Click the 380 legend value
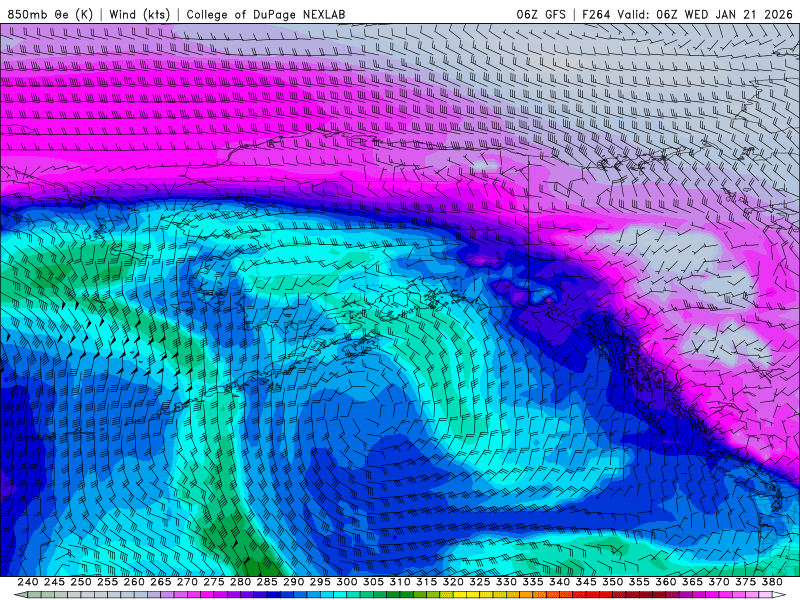 point(771,582)
